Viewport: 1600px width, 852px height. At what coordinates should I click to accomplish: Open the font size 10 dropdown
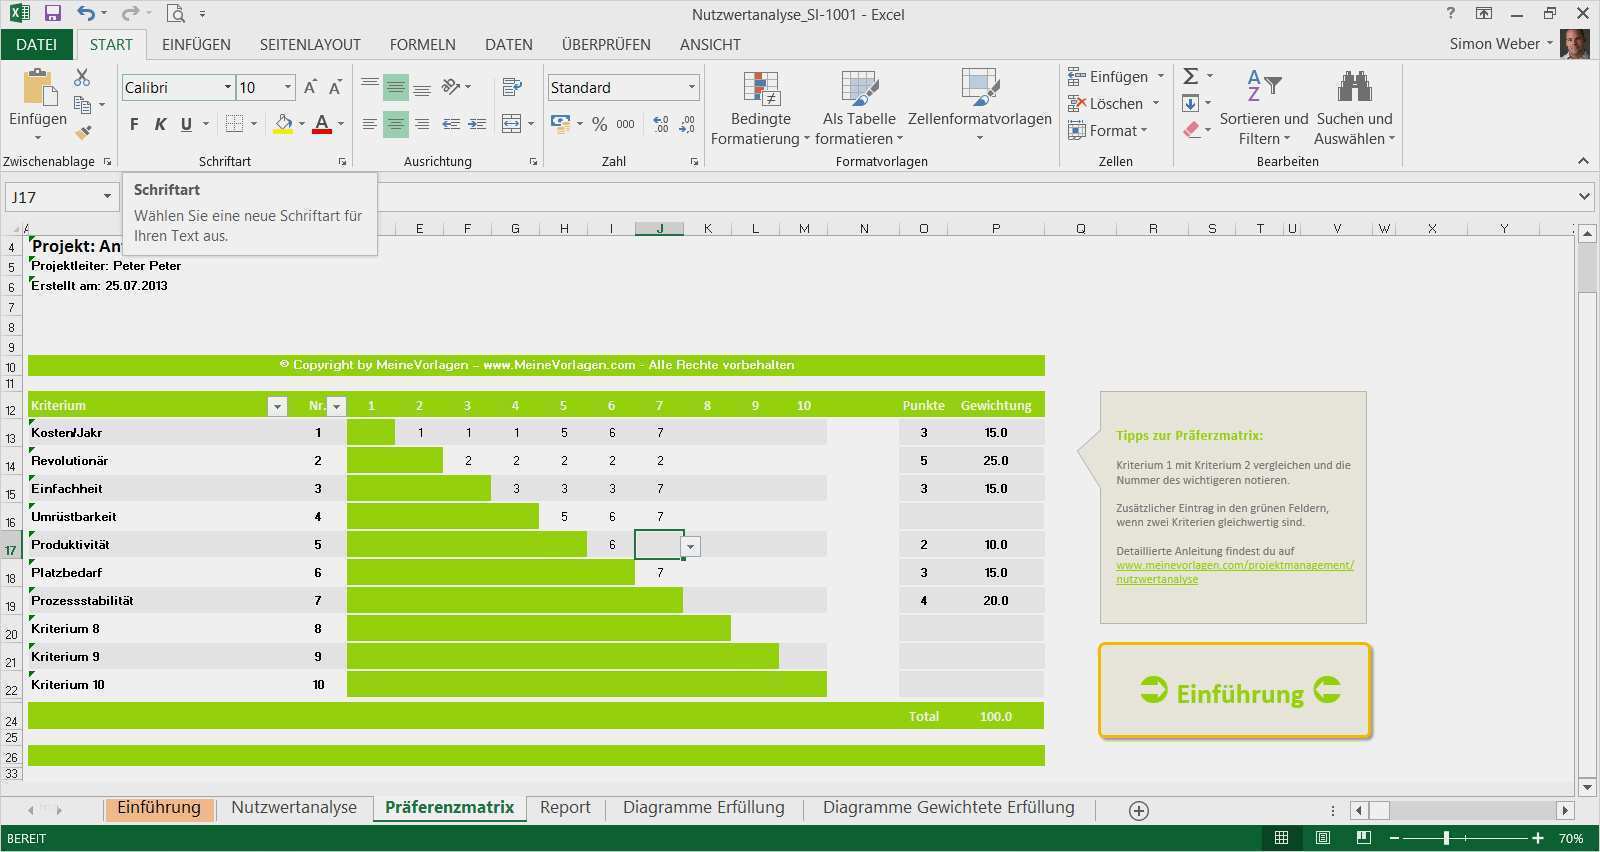[288, 88]
